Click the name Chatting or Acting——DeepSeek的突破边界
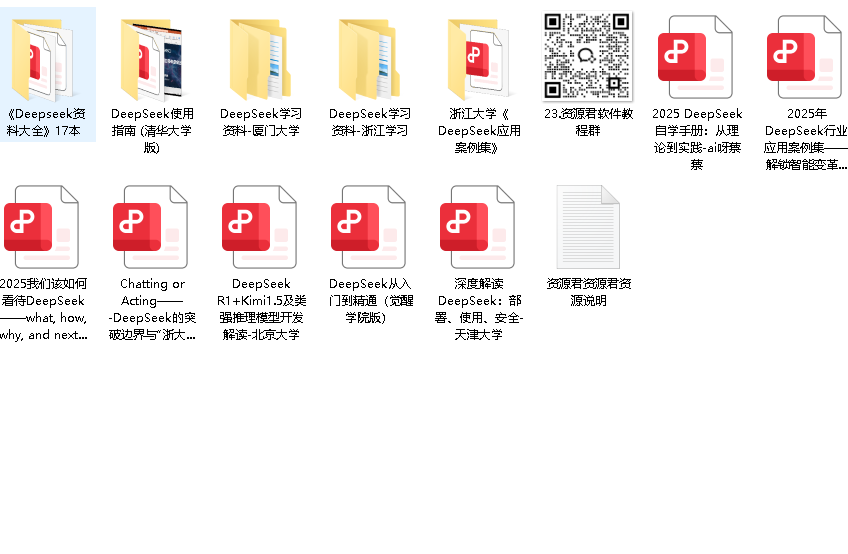The image size is (848, 554). click(152, 309)
